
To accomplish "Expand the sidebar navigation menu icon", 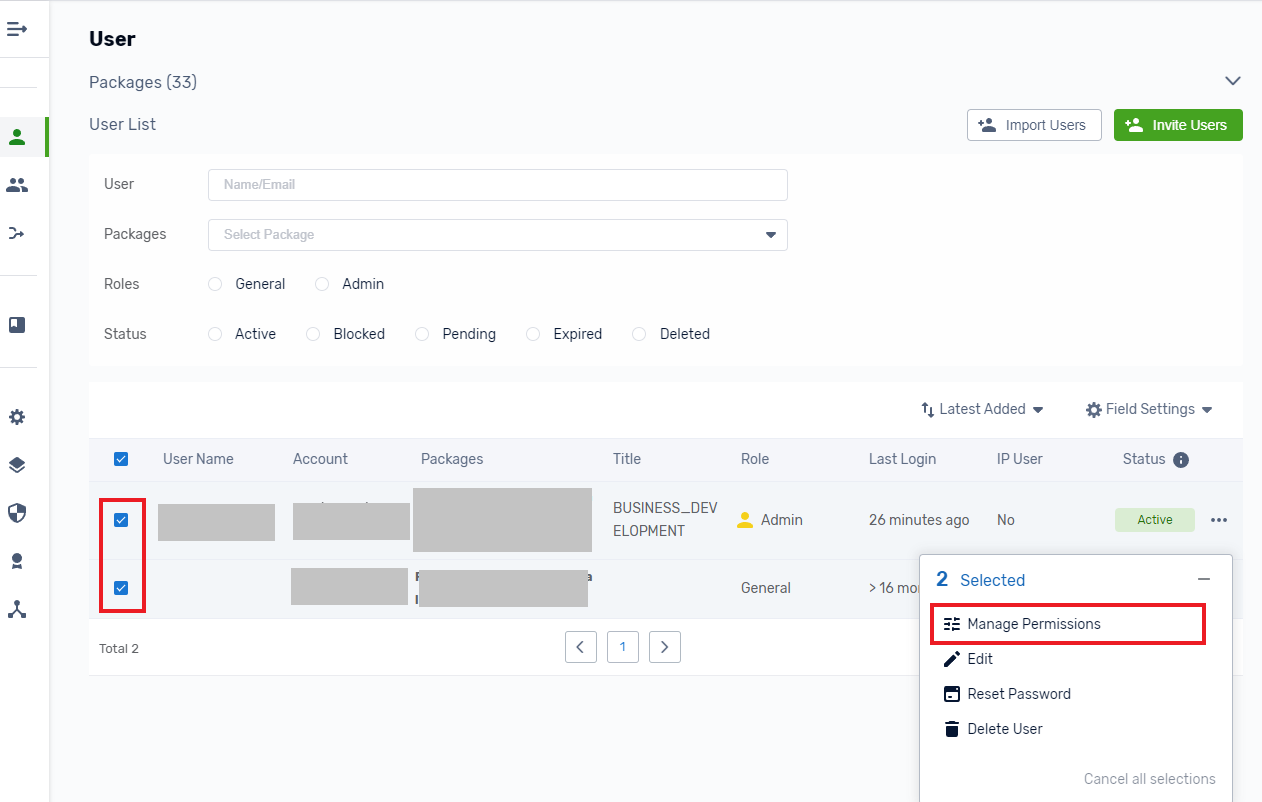I will coord(17,29).
